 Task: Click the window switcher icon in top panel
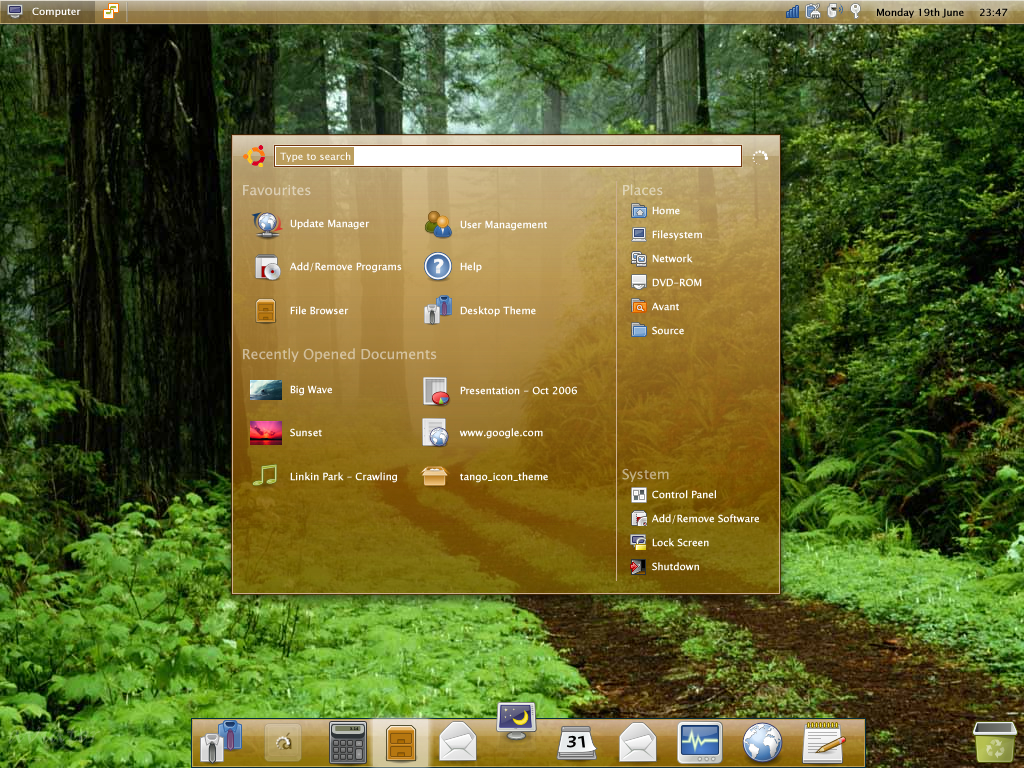111,11
